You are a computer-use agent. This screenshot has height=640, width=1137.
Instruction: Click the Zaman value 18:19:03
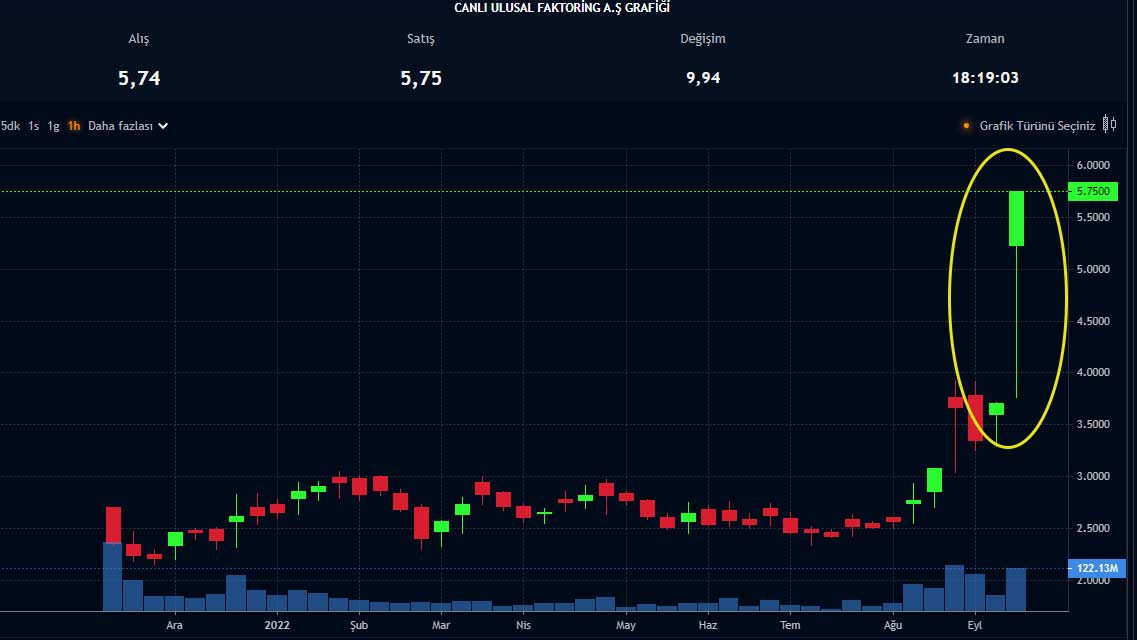[985, 78]
